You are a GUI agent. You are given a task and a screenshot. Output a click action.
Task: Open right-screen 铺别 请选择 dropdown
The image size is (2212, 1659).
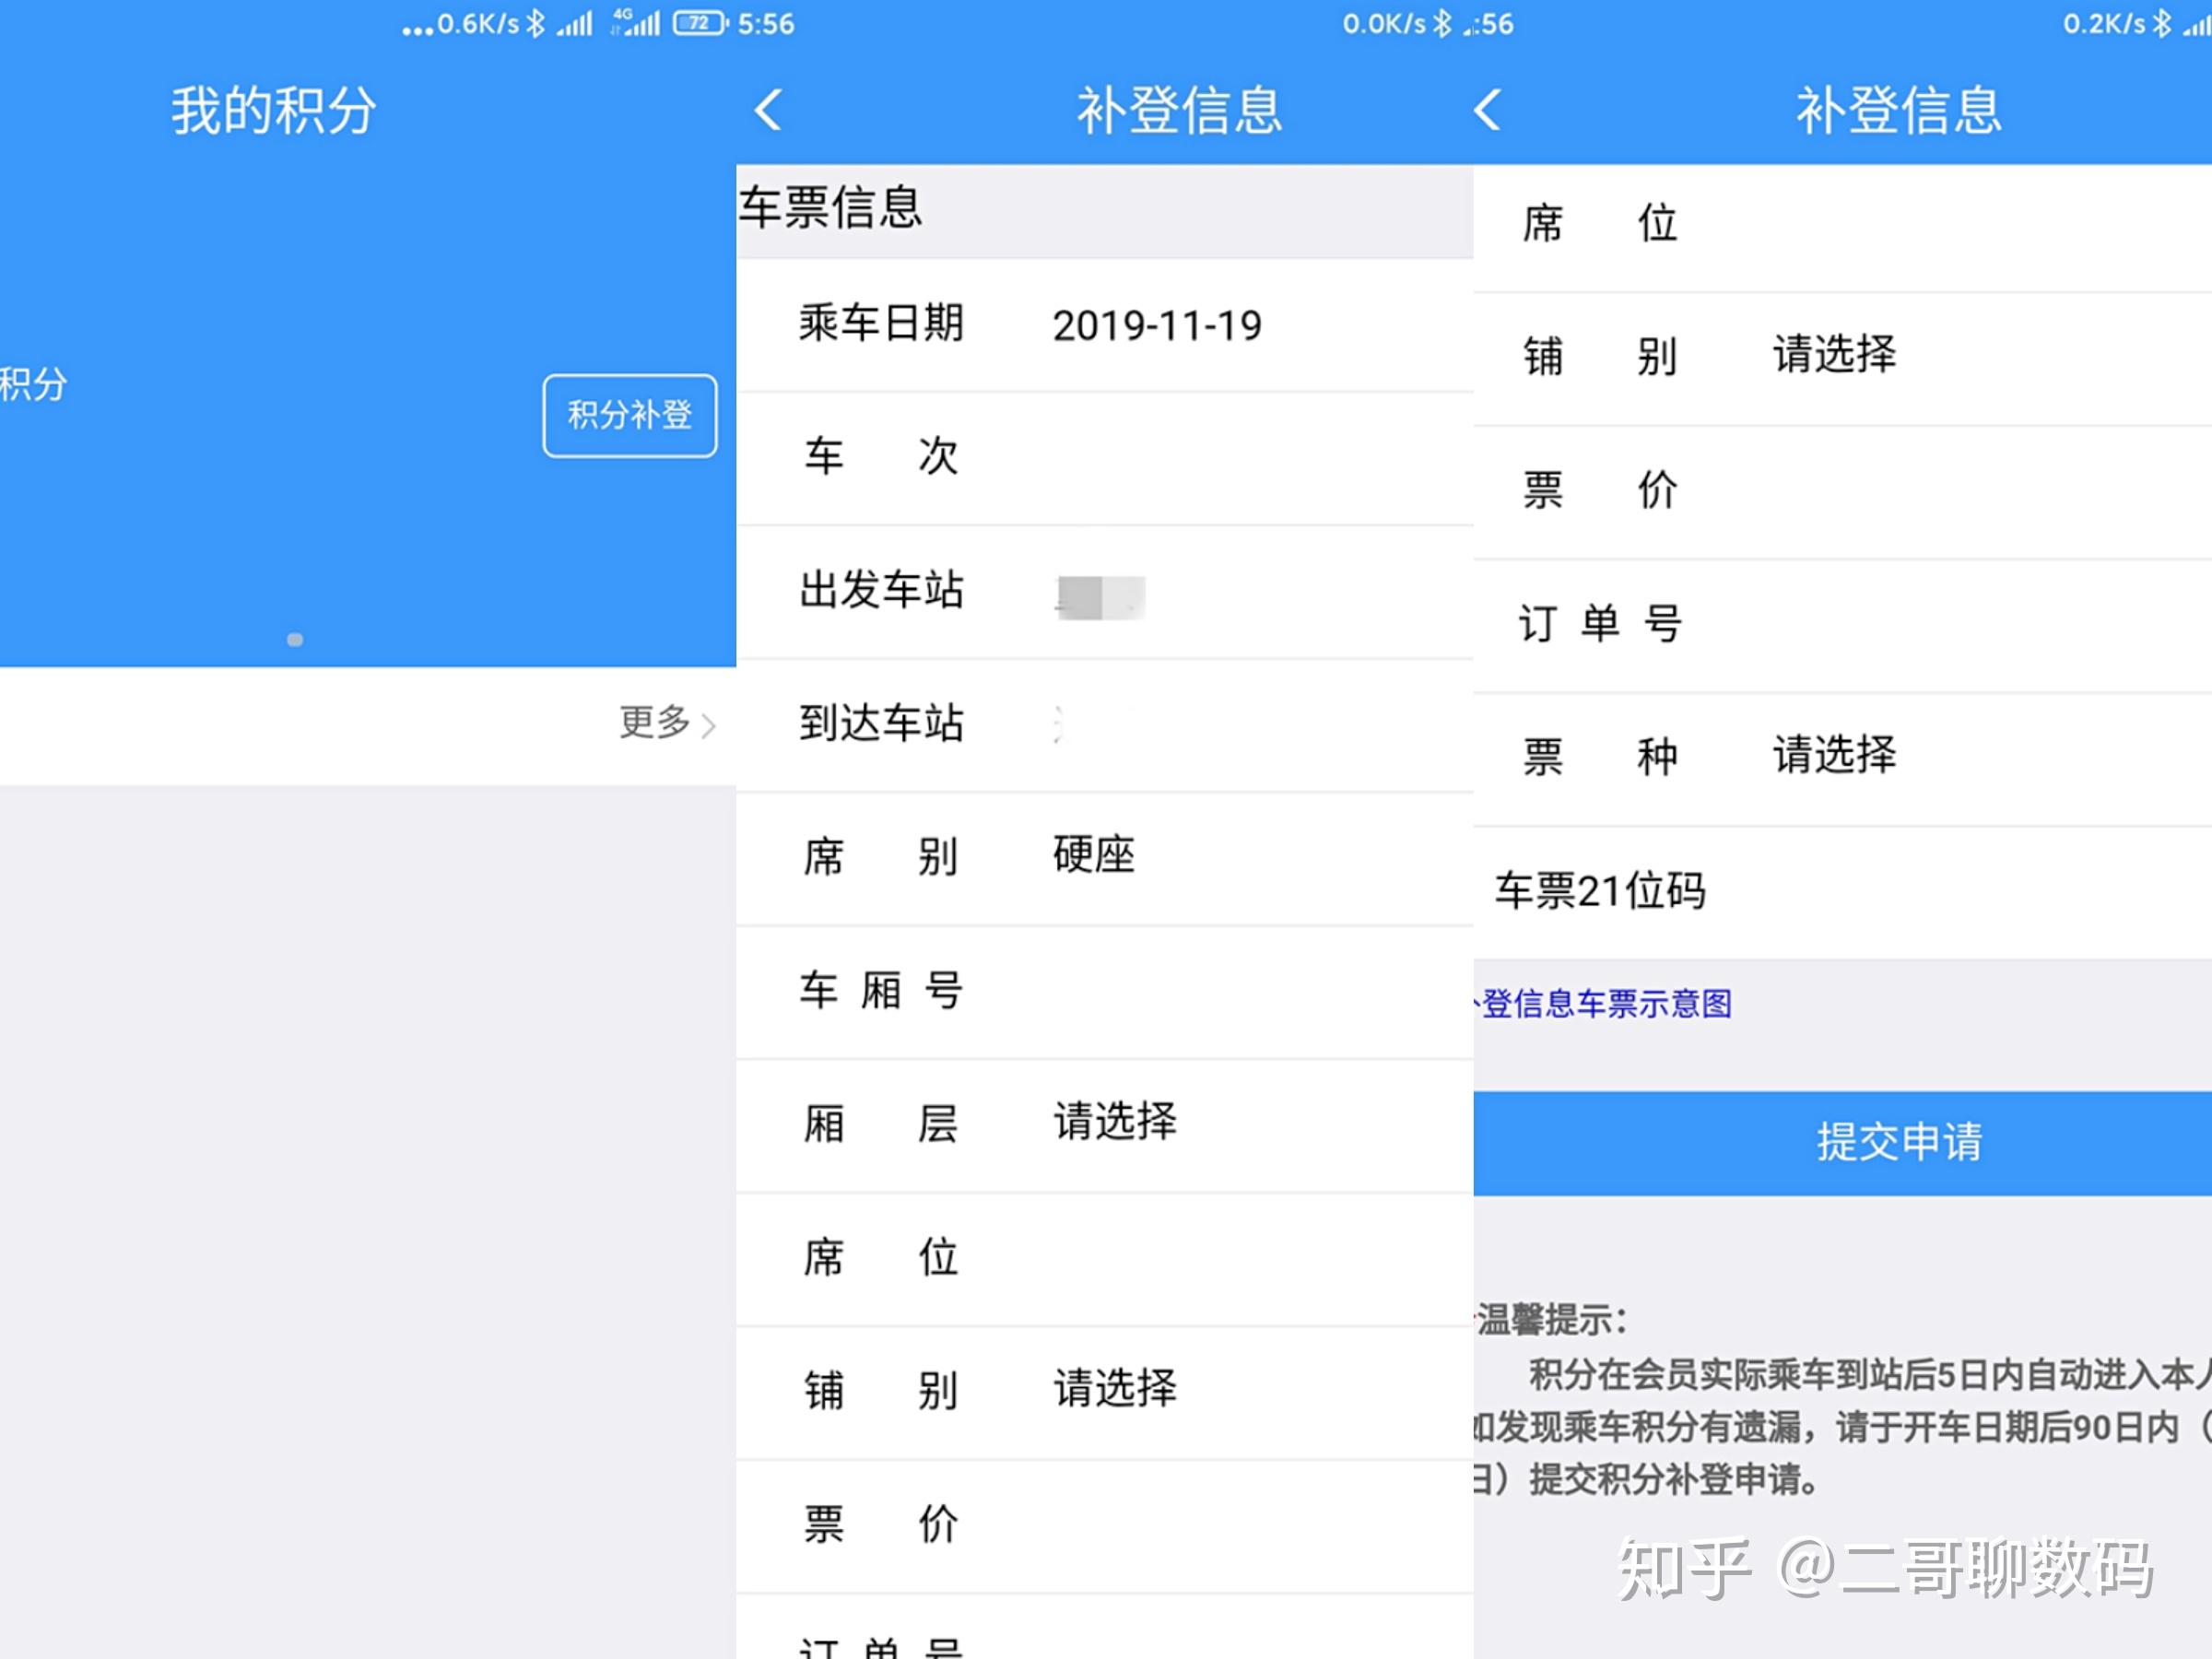tap(1843, 358)
